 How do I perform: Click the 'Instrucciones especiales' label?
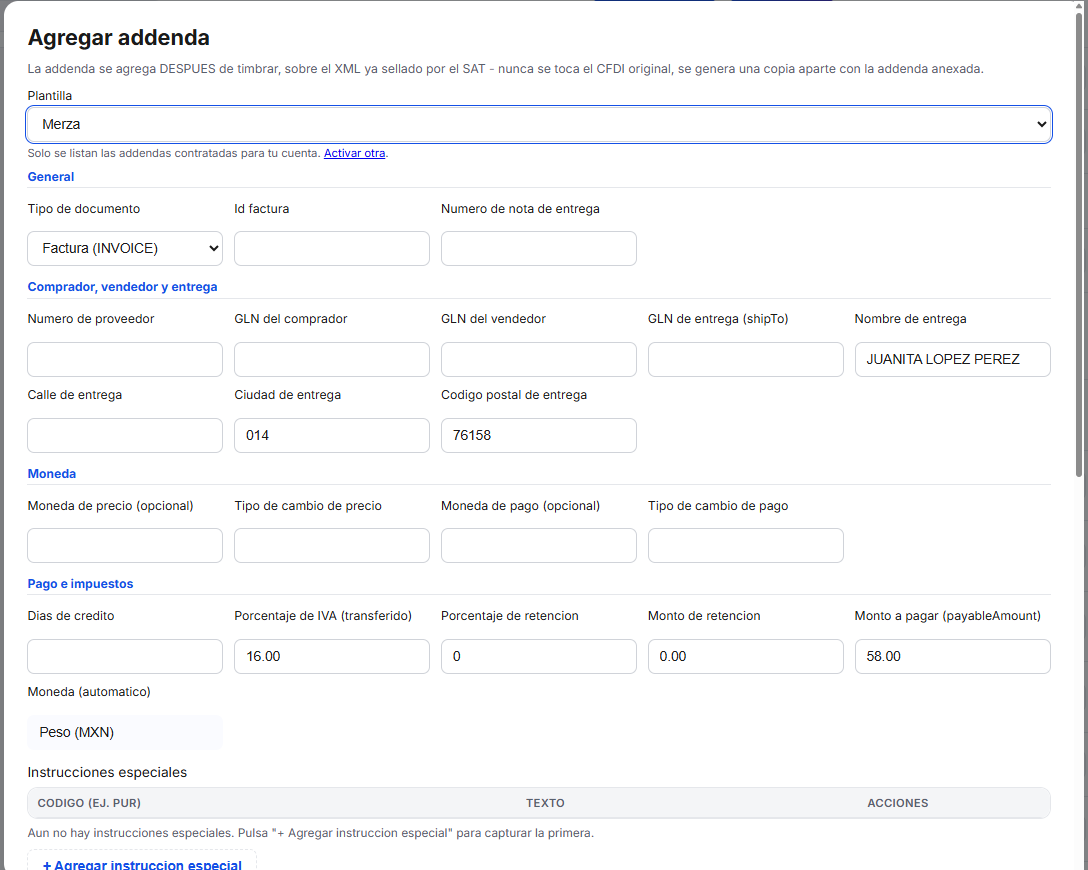pos(107,772)
